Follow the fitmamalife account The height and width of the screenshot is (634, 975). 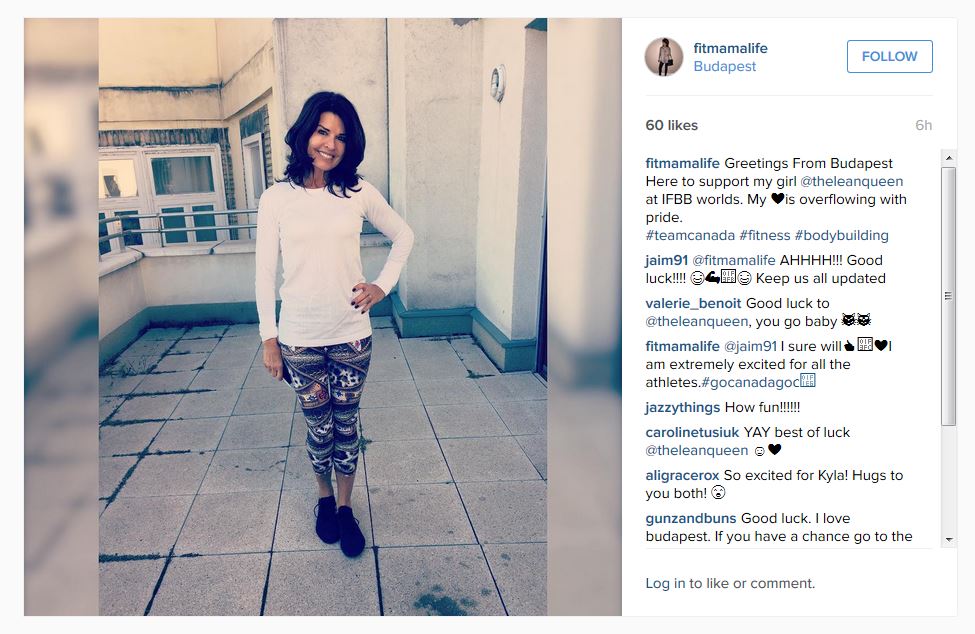point(889,57)
